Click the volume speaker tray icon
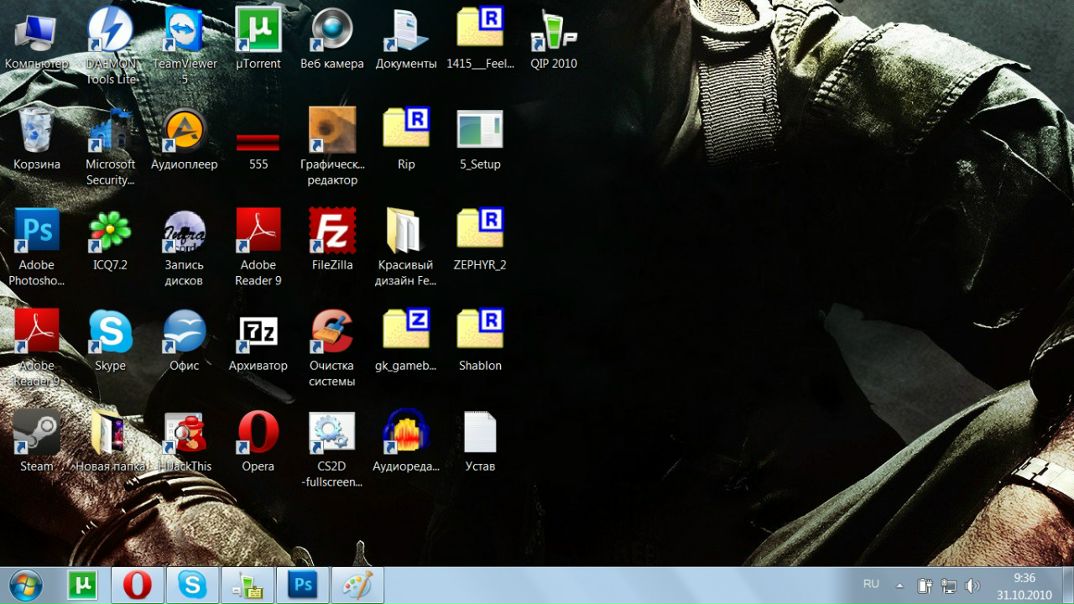The height and width of the screenshot is (604, 1074). pyautogui.click(x=972, y=585)
